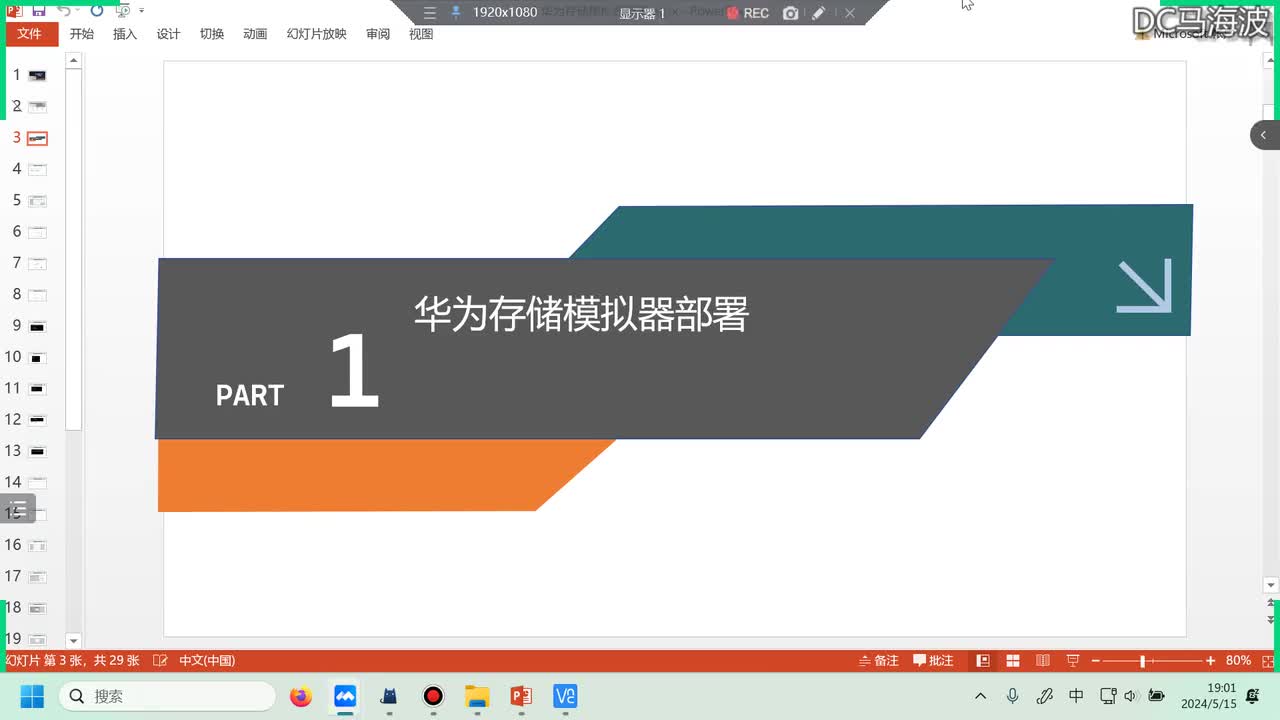Click the zoom in plus button
The image size is (1280, 720).
[x=1211, y=661]
